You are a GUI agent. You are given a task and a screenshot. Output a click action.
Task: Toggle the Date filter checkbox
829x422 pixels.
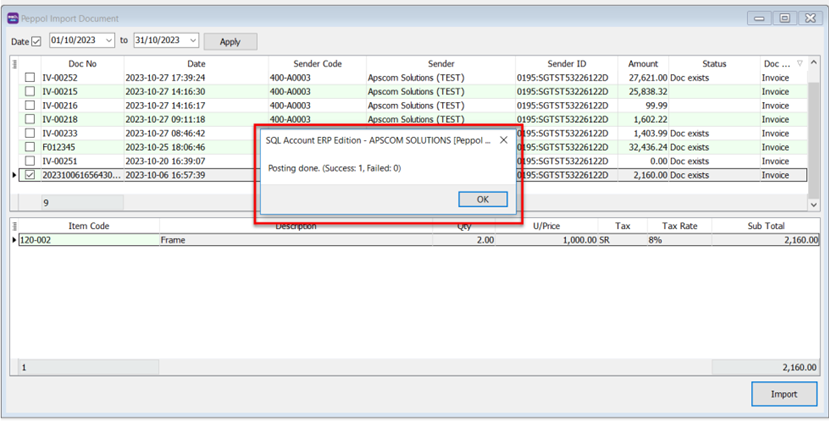pos(37,41)
